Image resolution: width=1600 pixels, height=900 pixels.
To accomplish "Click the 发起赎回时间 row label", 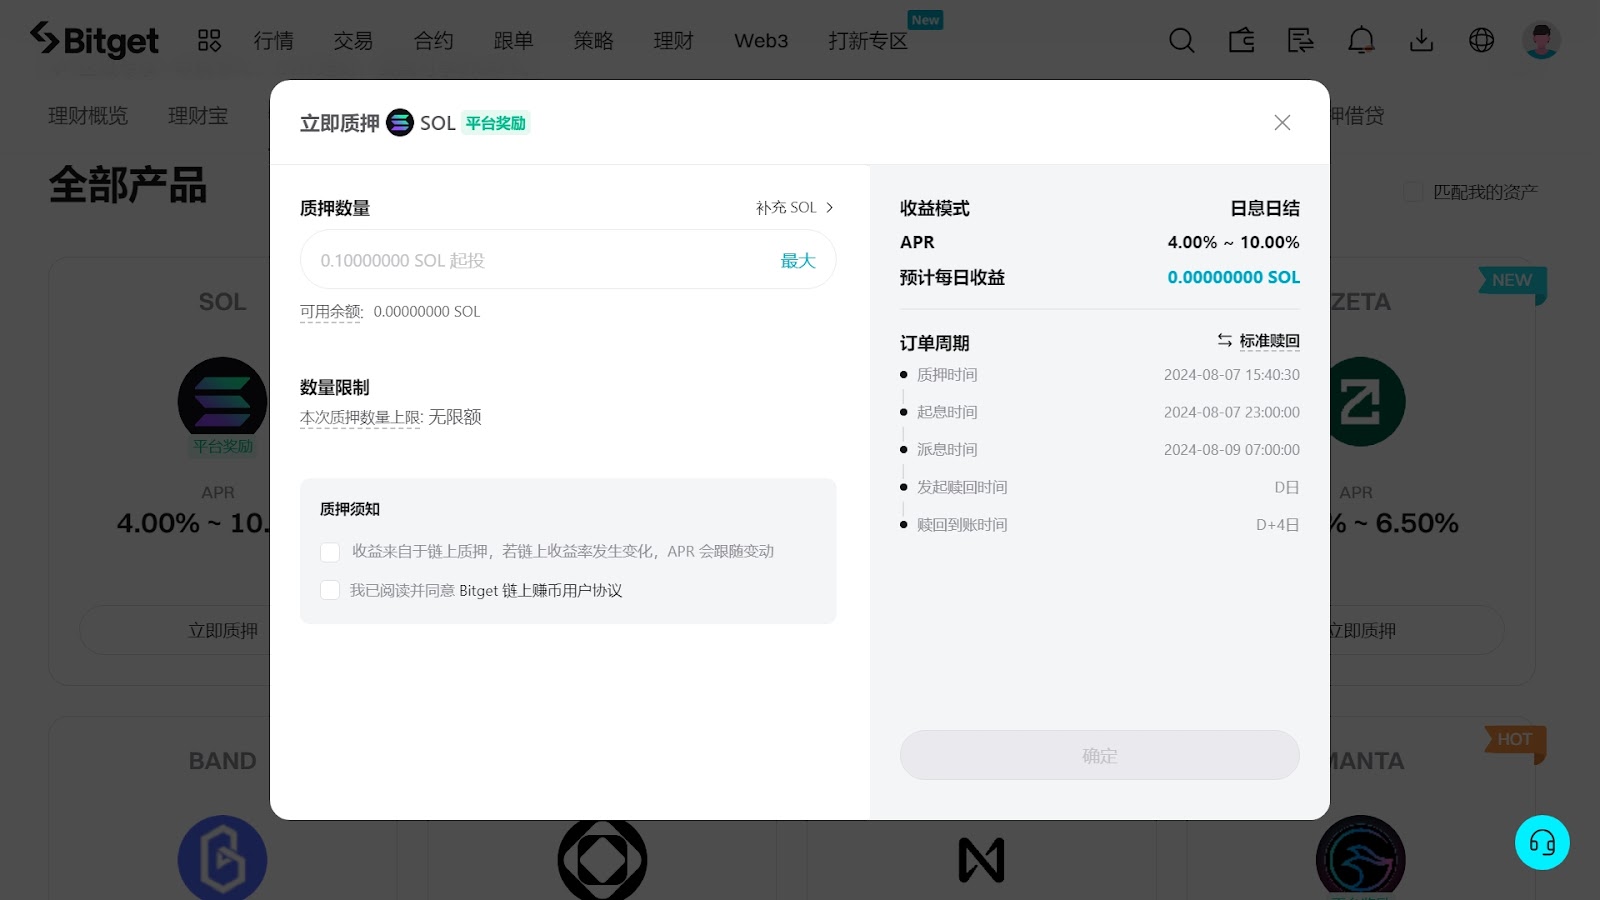I will [962, 487].
